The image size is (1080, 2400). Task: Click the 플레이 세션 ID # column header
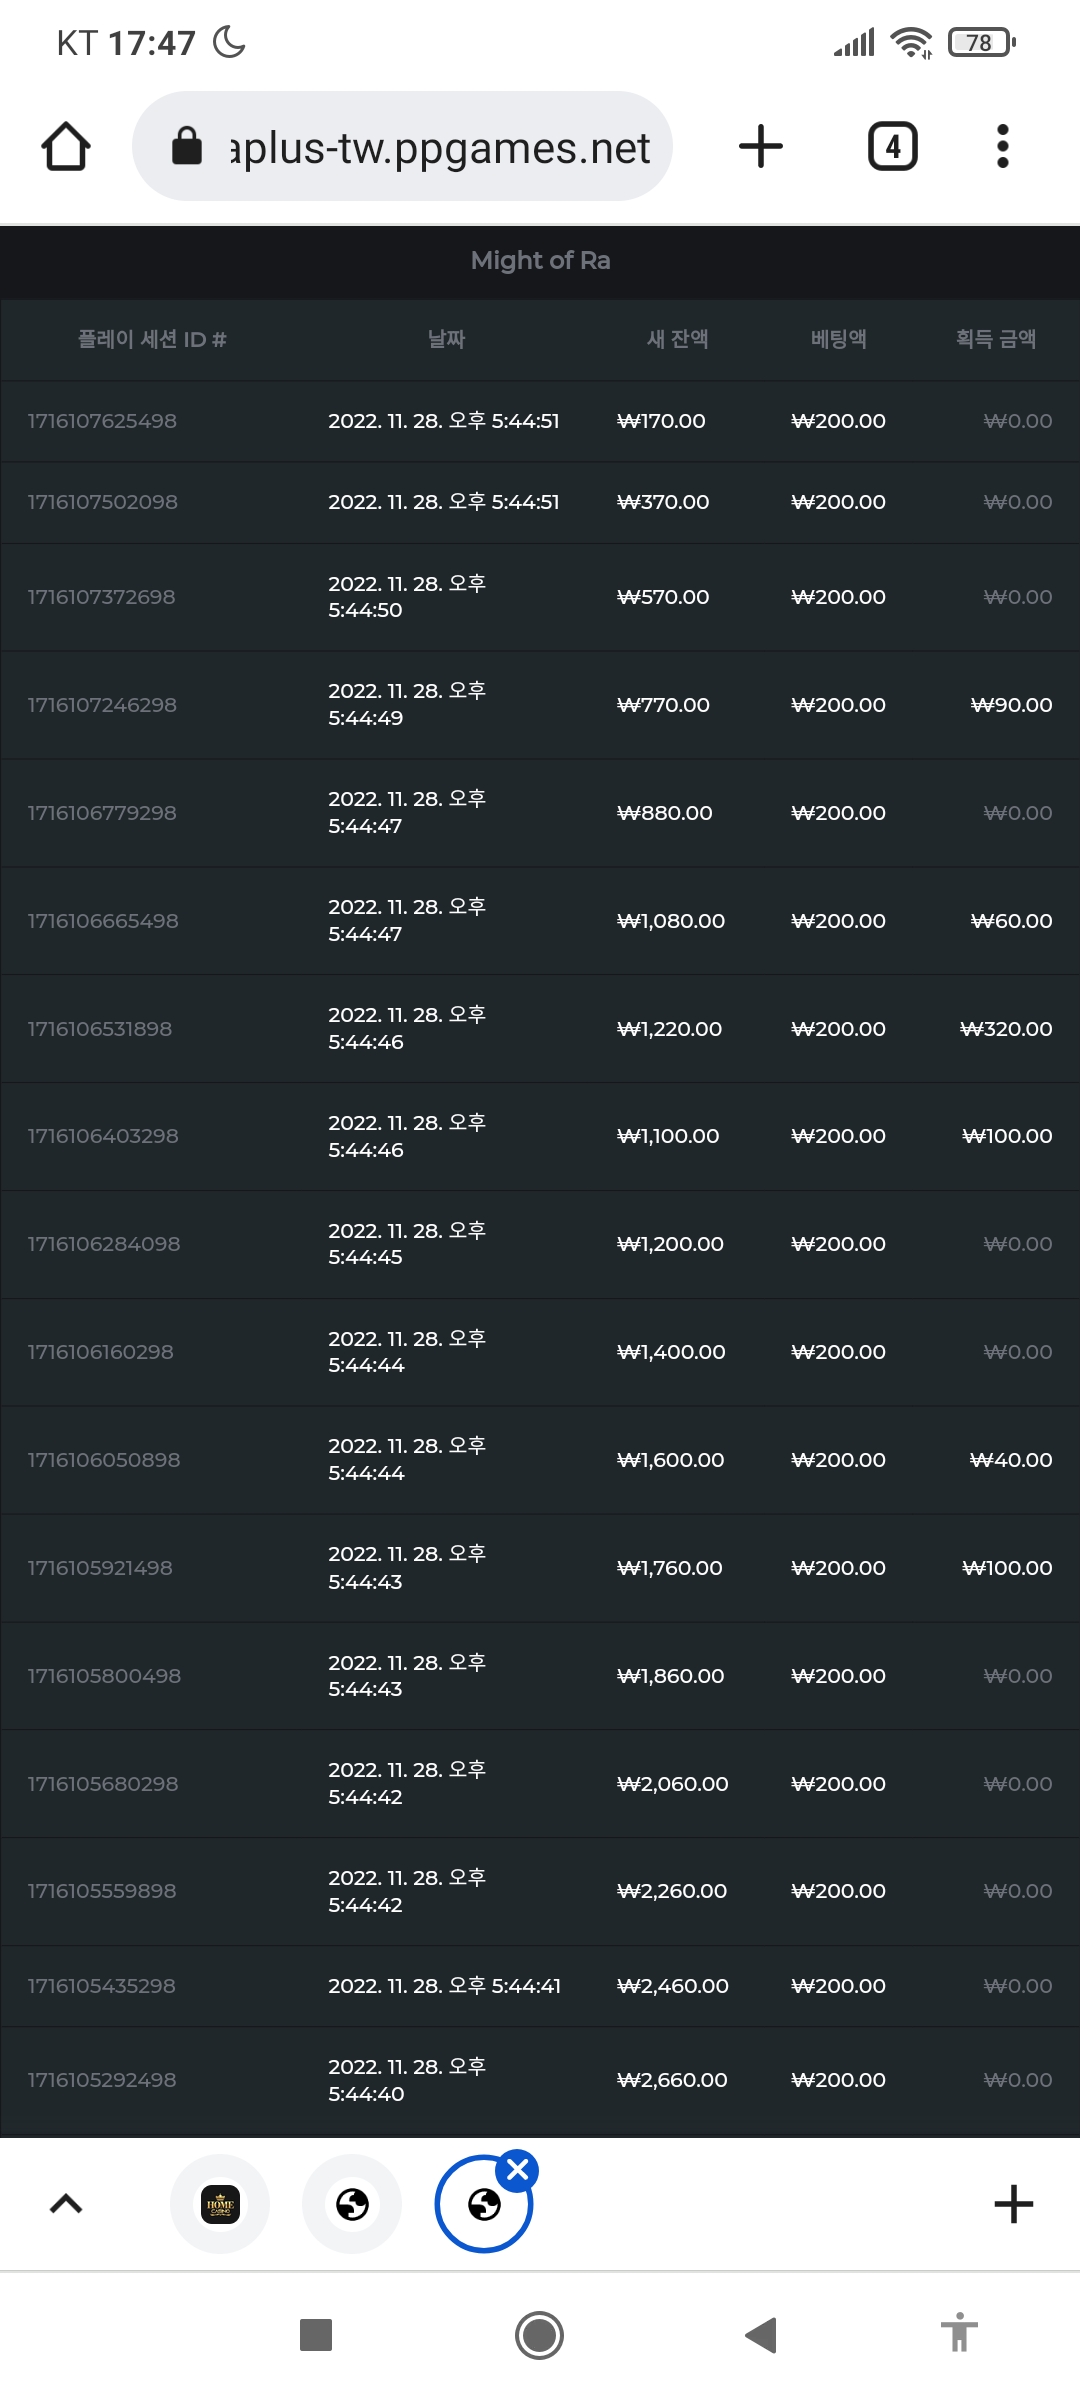152,339
